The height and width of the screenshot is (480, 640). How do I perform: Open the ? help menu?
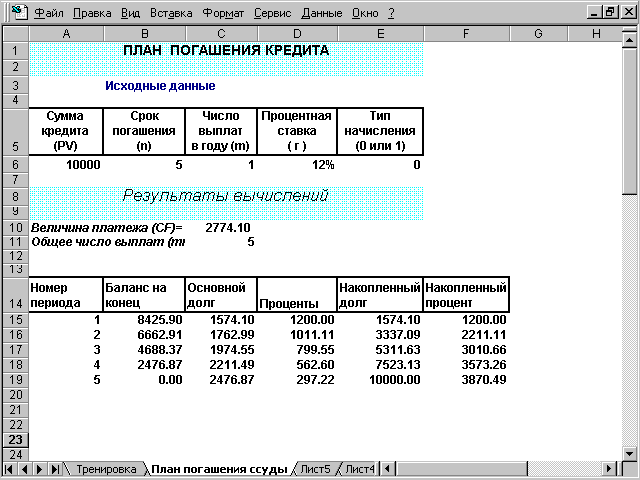pyautogui.click(x=391, y=13)
